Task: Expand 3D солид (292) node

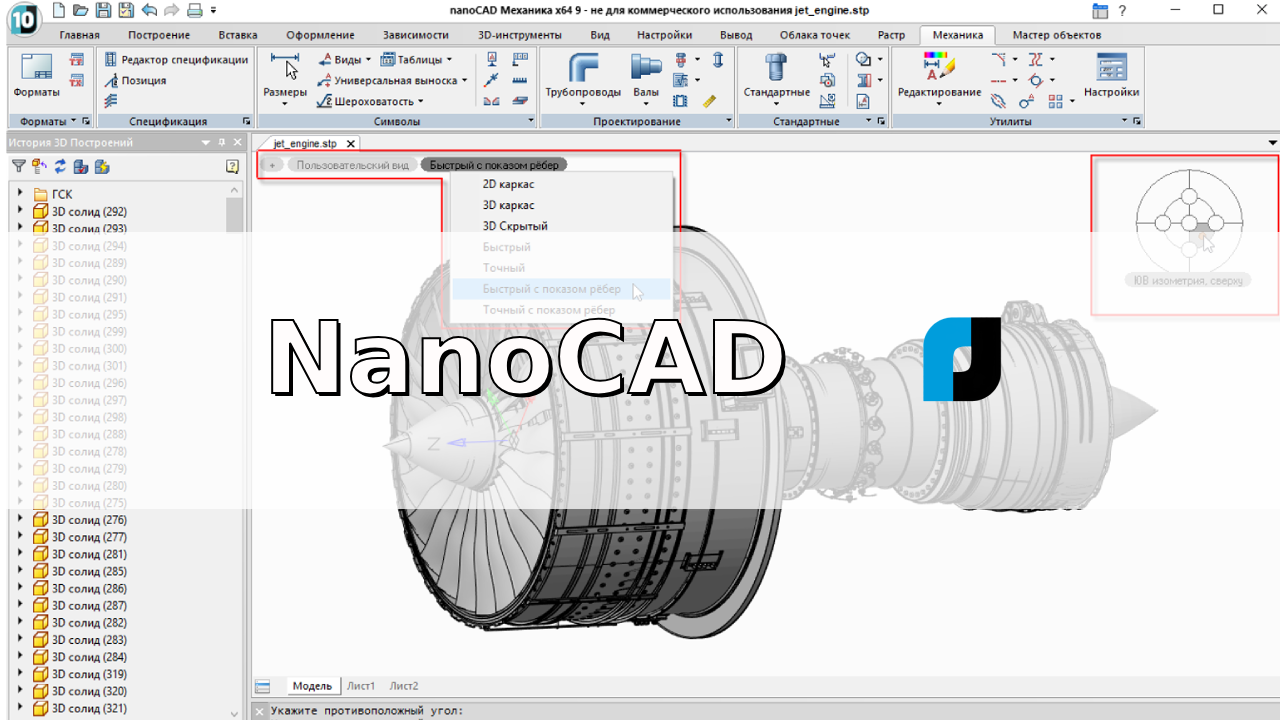Action: pyautogui.click(x=19, y=211)
